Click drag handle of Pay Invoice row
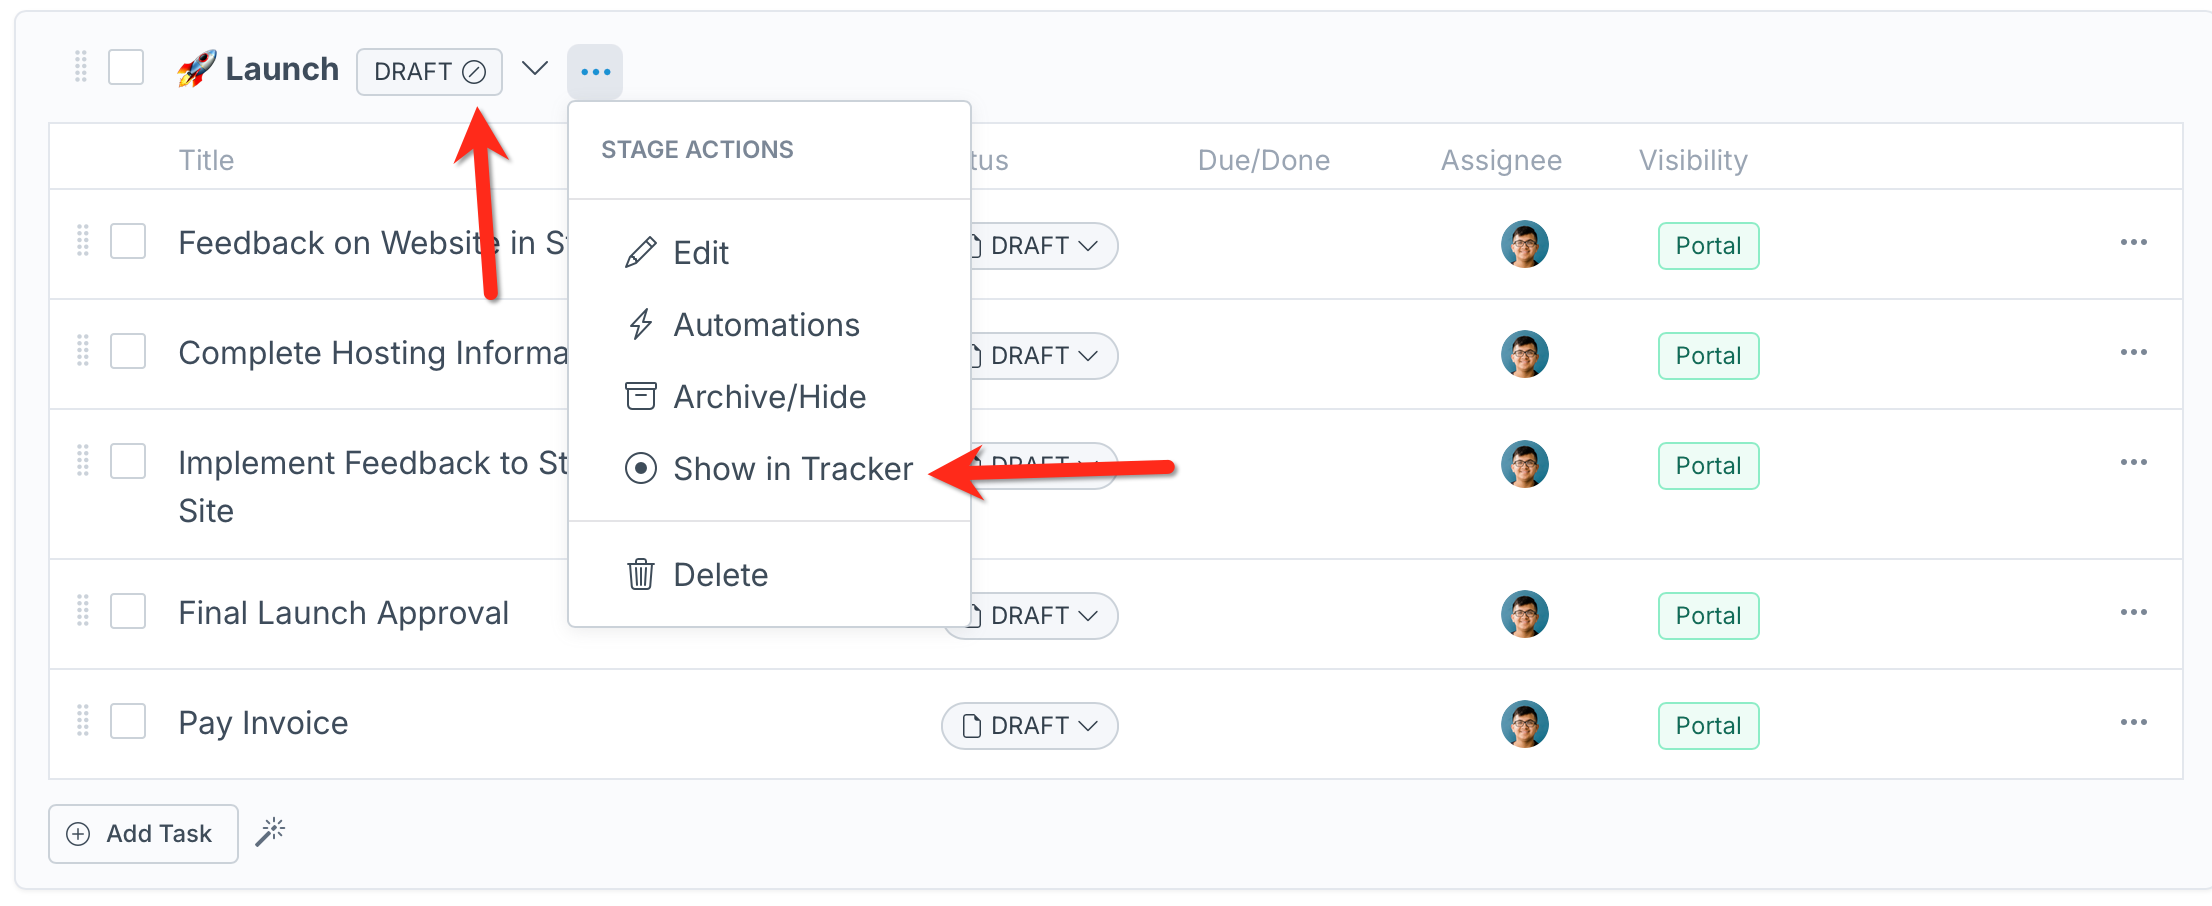Image resolution: width=2212 pixels, height=906 pixels. pos(83,721)
